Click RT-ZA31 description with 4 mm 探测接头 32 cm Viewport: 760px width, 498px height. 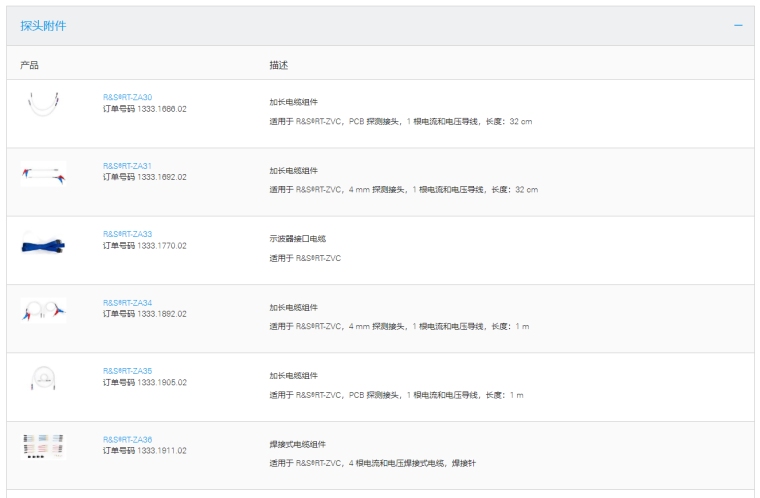click(404, 190)
